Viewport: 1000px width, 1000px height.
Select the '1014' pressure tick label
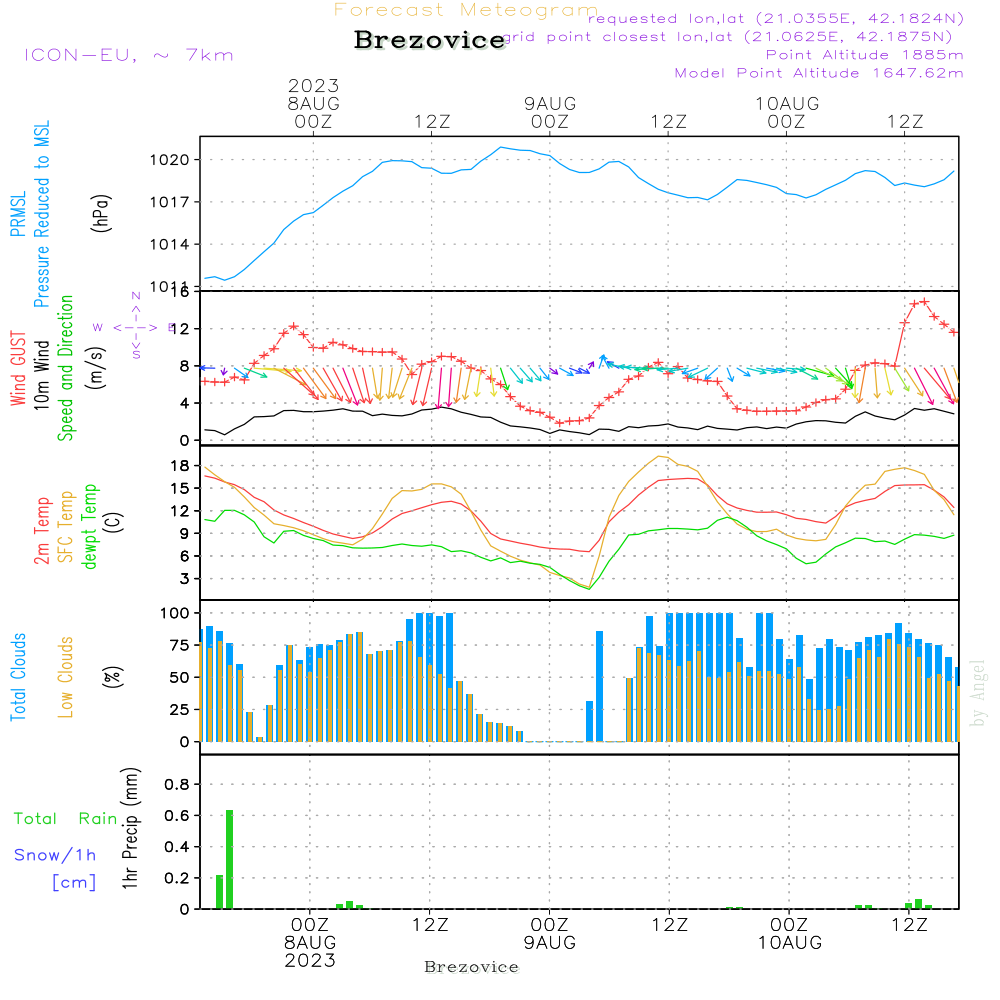(x=170, y=244)
